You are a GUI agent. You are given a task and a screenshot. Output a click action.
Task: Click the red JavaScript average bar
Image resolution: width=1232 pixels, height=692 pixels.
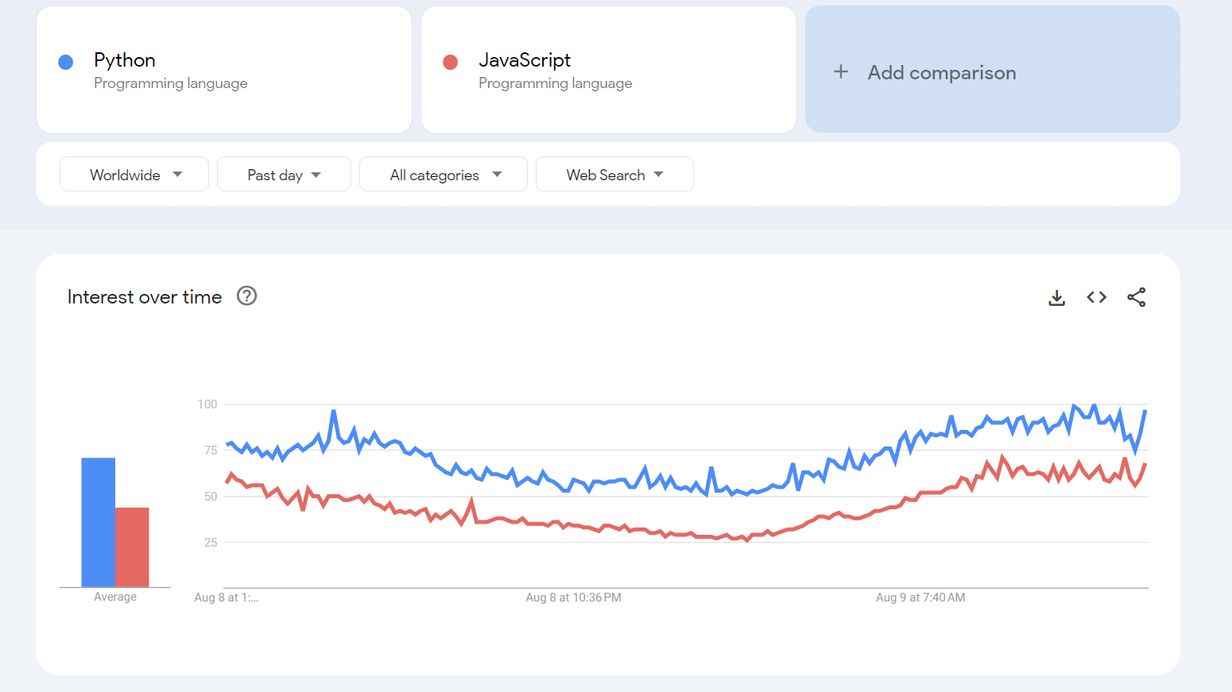click(132, 547)
